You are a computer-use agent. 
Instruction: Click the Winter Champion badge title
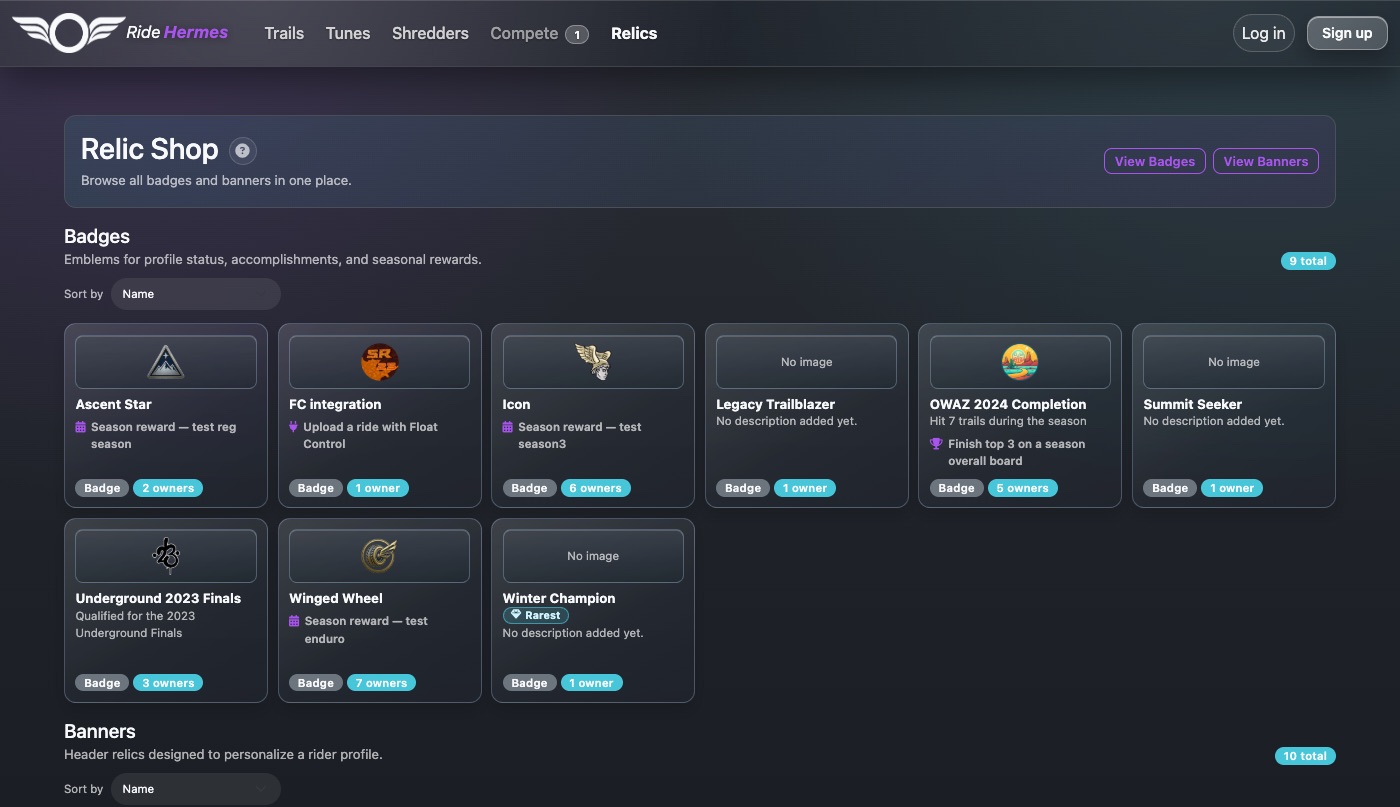coord(559,598)
